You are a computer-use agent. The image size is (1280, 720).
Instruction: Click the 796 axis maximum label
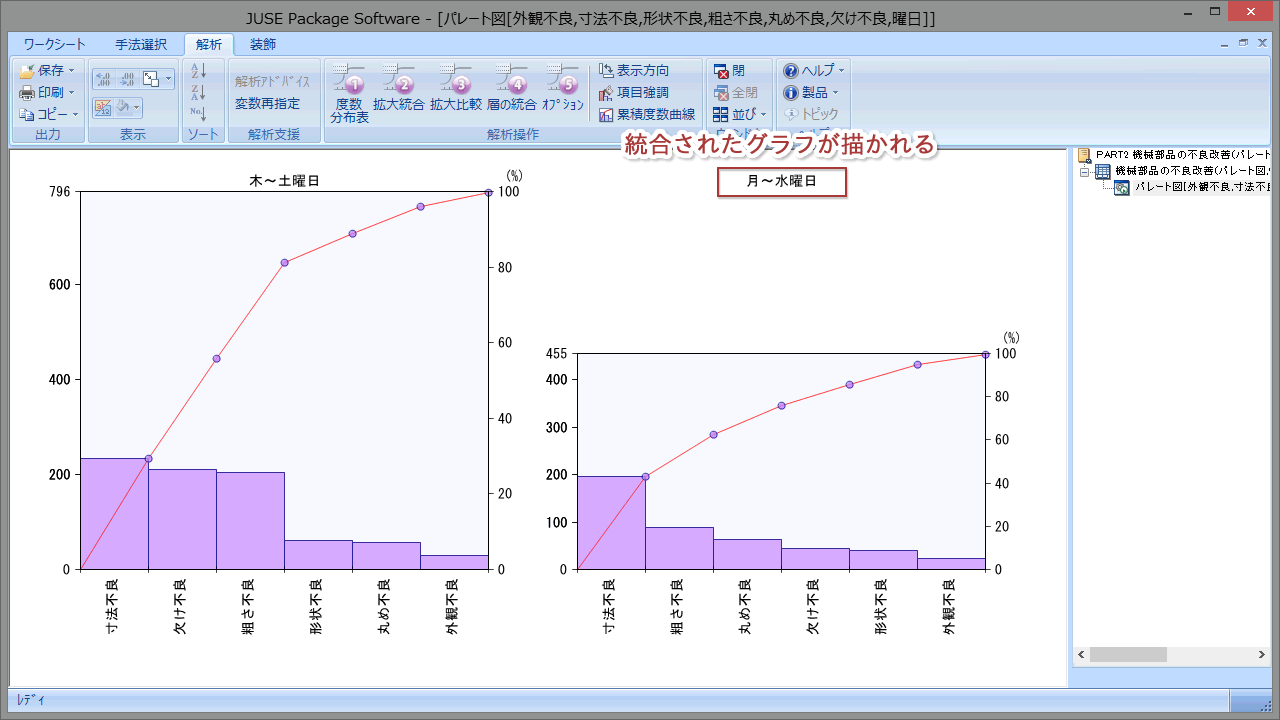[x=61, y=191]
